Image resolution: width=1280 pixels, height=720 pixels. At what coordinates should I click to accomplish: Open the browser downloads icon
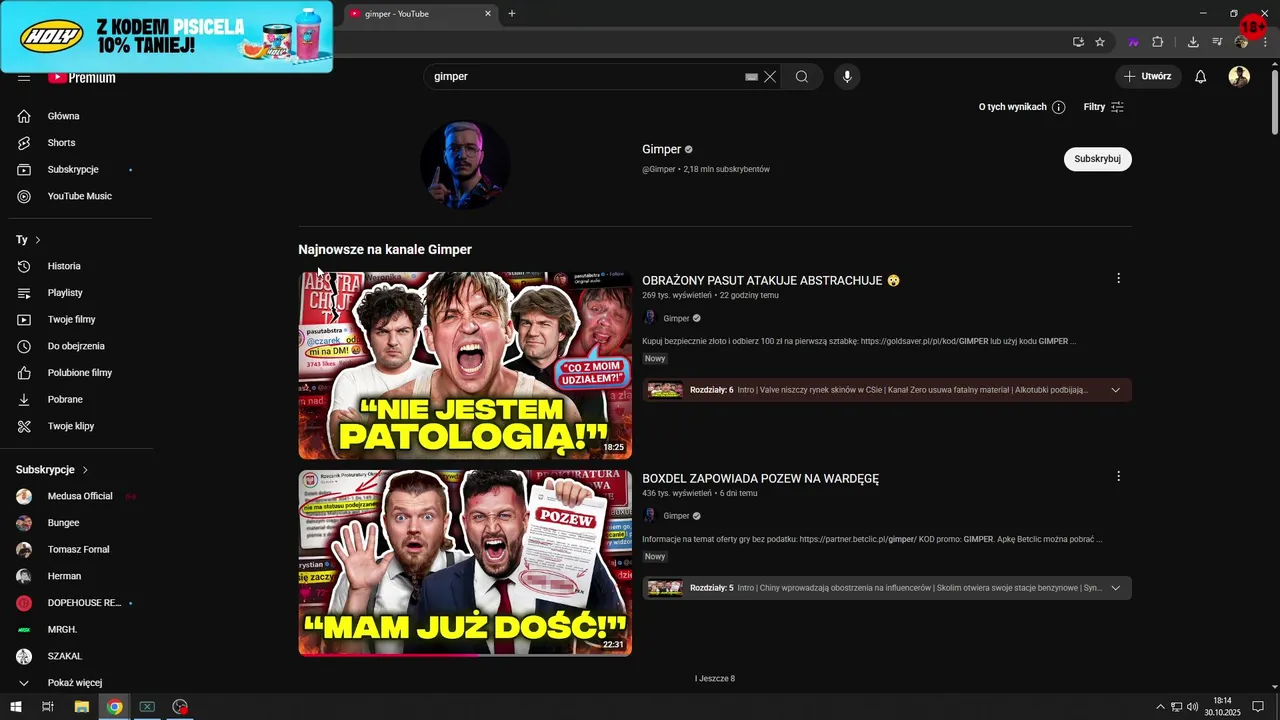point(1193,42)
